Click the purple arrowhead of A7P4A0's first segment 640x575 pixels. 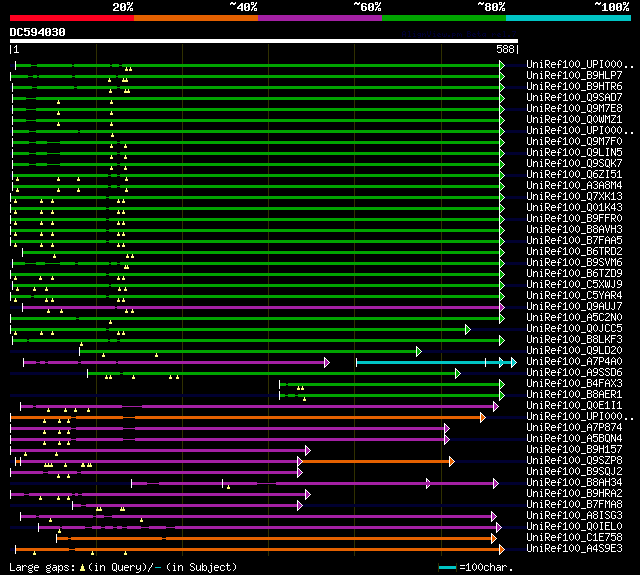pyautogui.click(x=327, y=362)
